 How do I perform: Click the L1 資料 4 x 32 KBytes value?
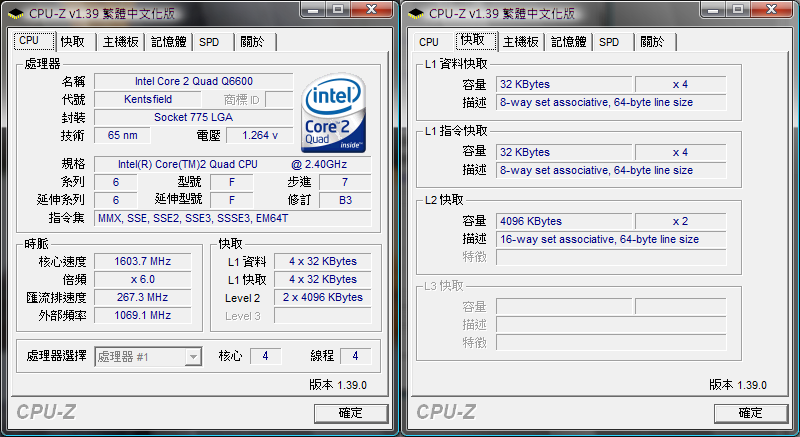[322, 262]
